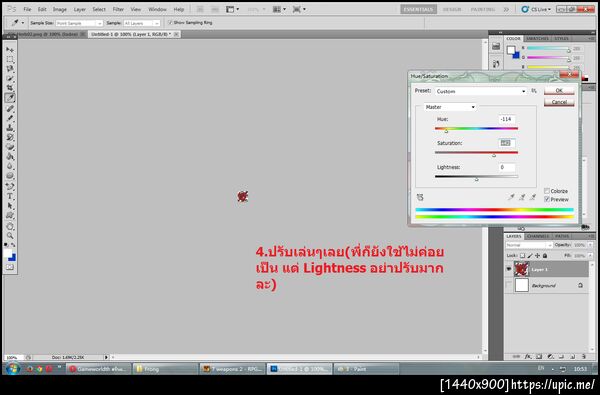Select the Hand tool
Screen dimensions: 600x395
pos(10,226)
